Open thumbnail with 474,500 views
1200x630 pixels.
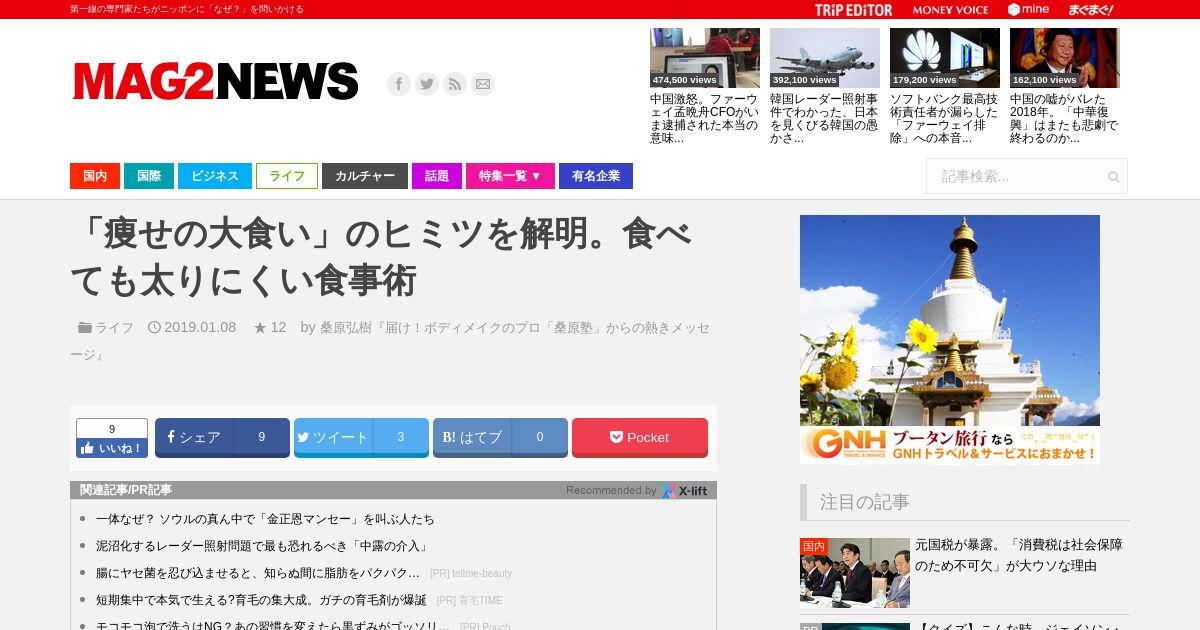[705, 58]
